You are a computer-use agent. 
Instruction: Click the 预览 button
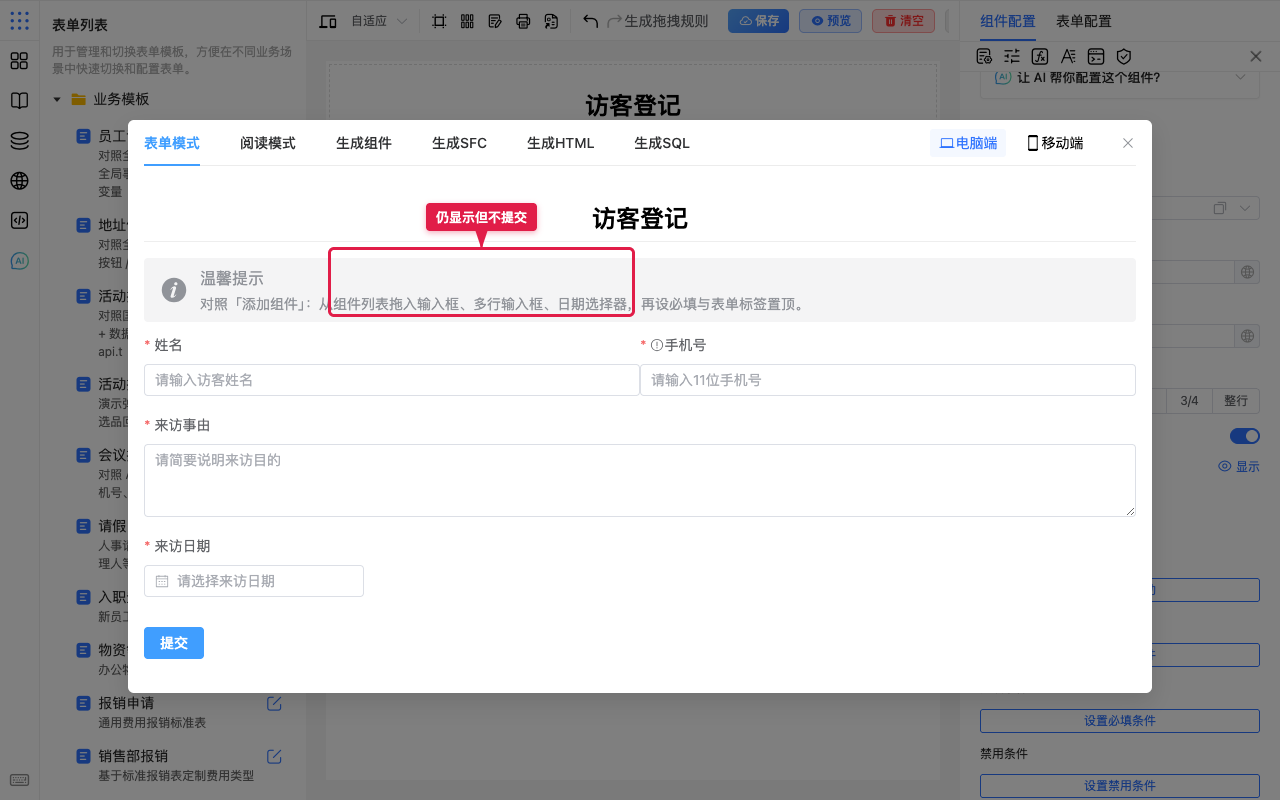pyautogui.click(x=830, y=21)
